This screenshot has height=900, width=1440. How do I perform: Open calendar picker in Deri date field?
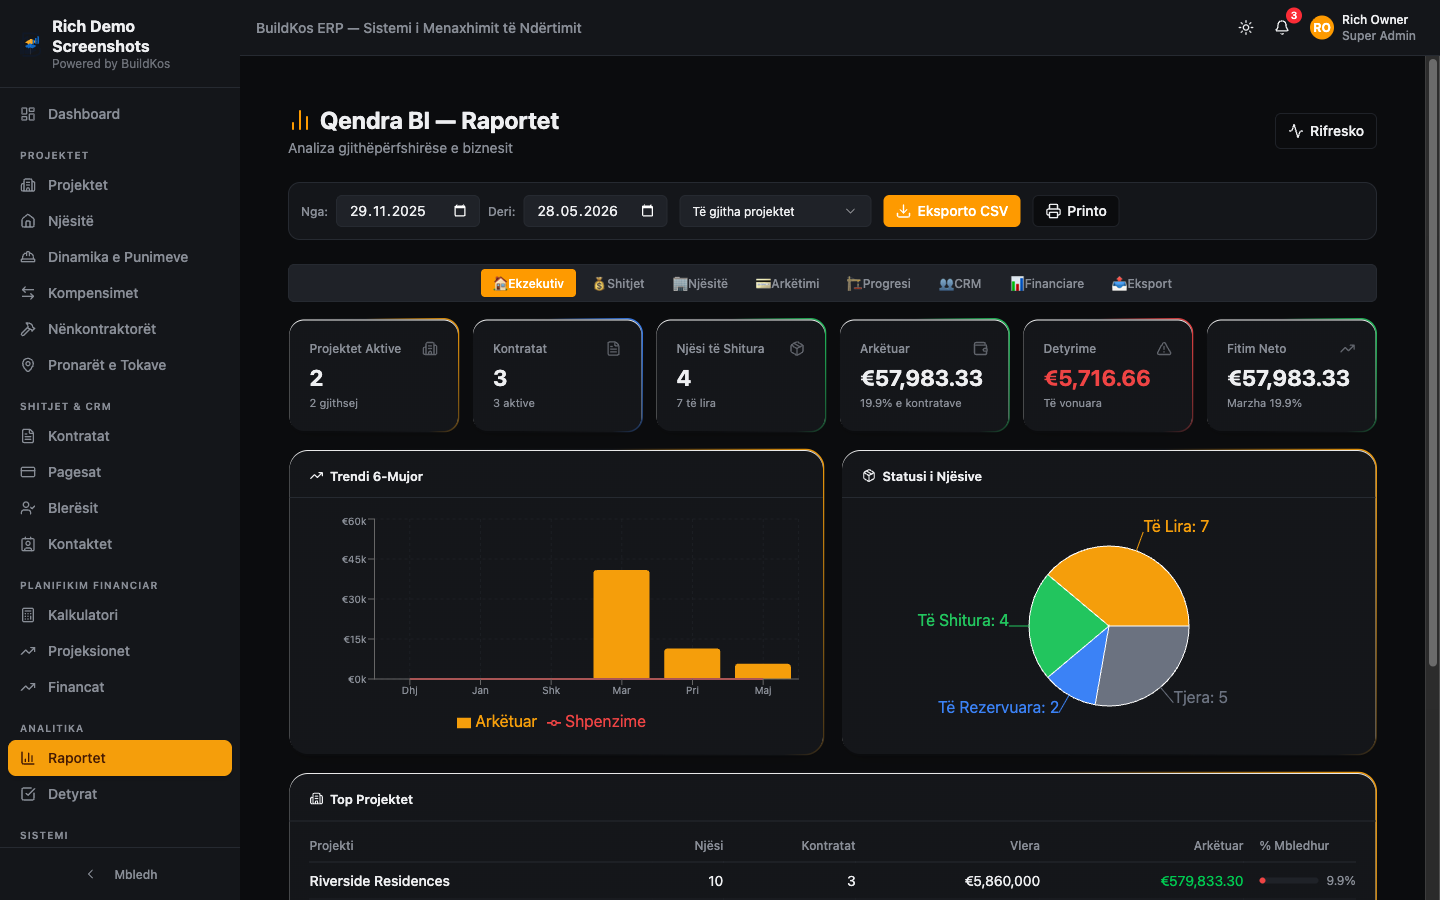[647, 211]
